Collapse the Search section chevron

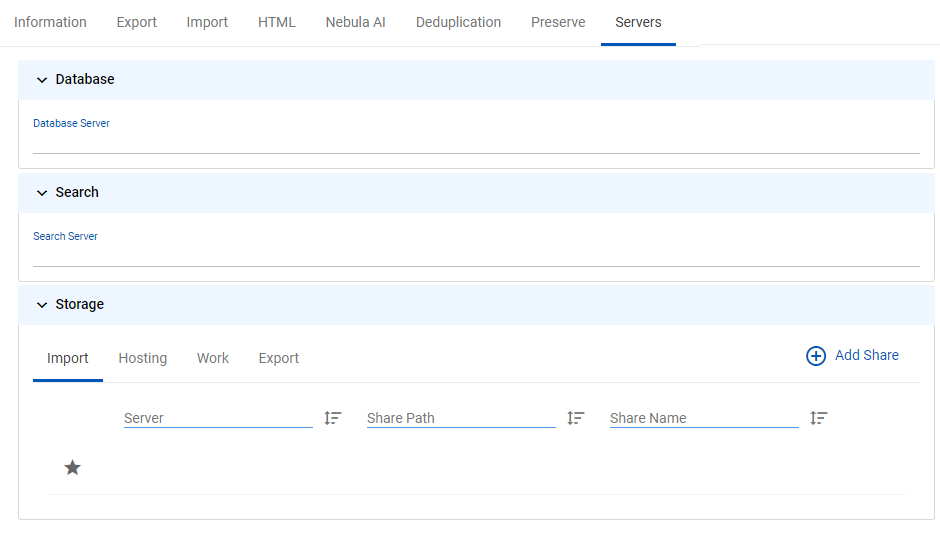(x=42, y=193)
